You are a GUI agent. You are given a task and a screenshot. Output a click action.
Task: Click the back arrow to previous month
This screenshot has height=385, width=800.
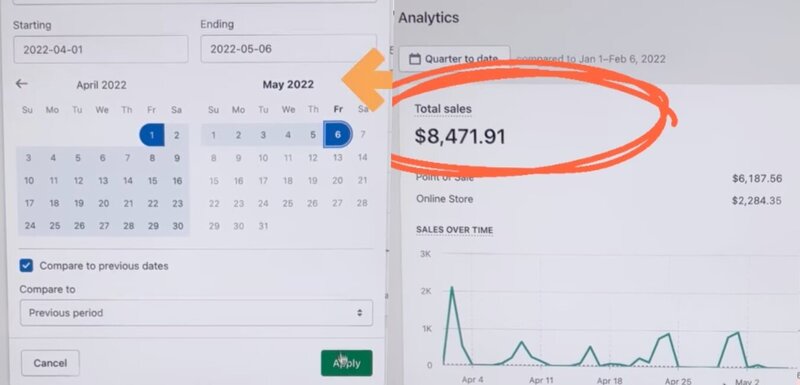pyautogui.click(x=21, y=84)
